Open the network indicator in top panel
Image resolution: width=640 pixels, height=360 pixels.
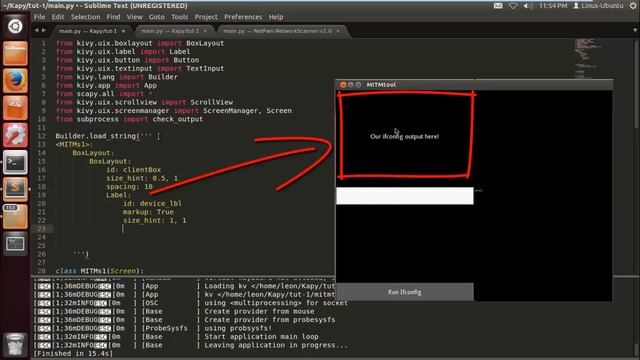click(x=513, y=6)
